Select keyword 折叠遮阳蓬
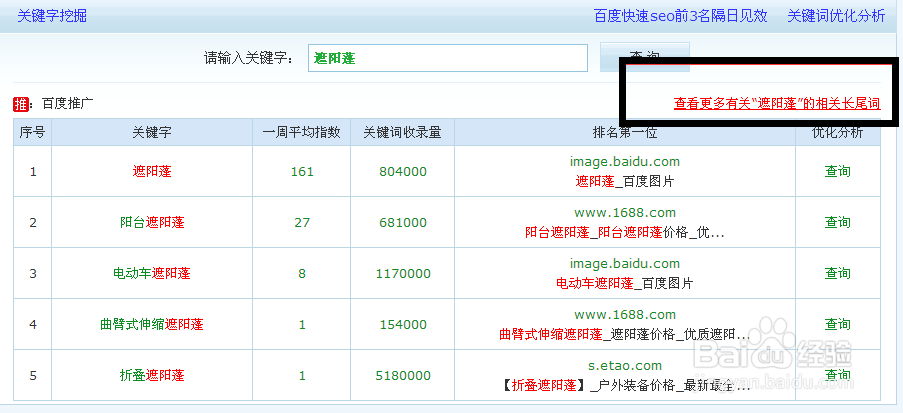Viewport: 903px width, 413px height. pyautogui.click(x=152, y=376)
